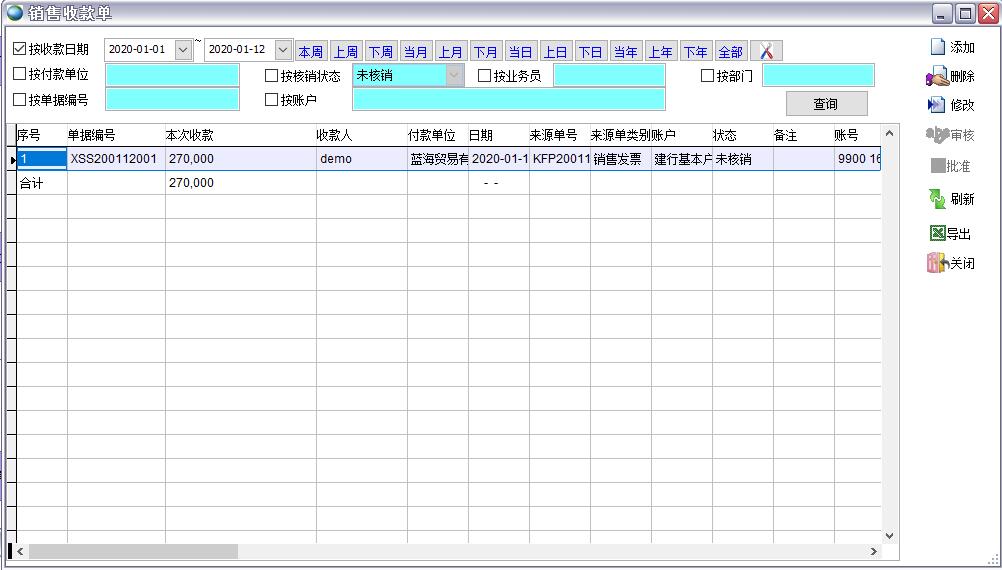Open the start date 2020-01-01 dropdown
Viewport: 1002px width, 570px height.
183,49
